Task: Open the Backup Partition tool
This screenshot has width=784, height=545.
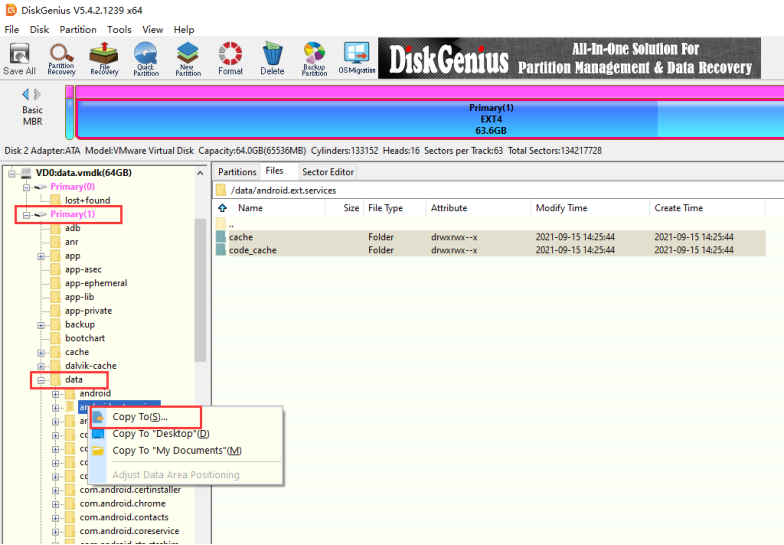Action: pos(314,59)
